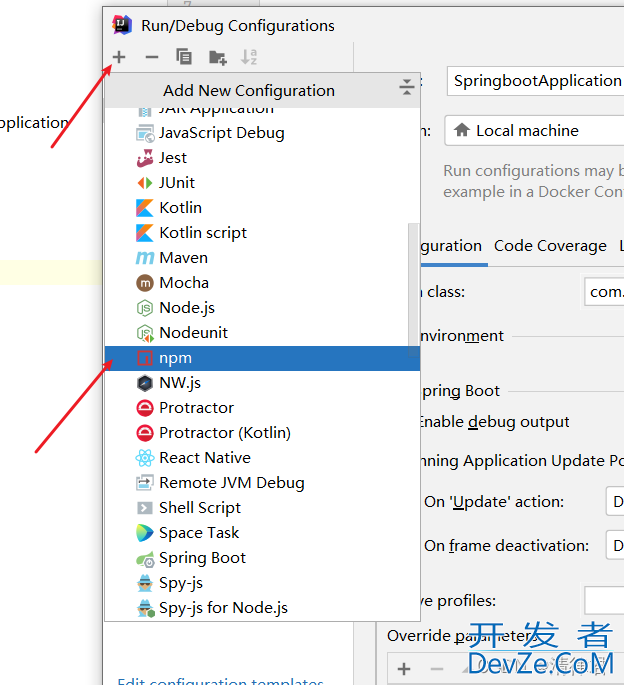Select the JUnit configuration icon
The height and width of the screenshot is (685, 624).
[145, 183]
